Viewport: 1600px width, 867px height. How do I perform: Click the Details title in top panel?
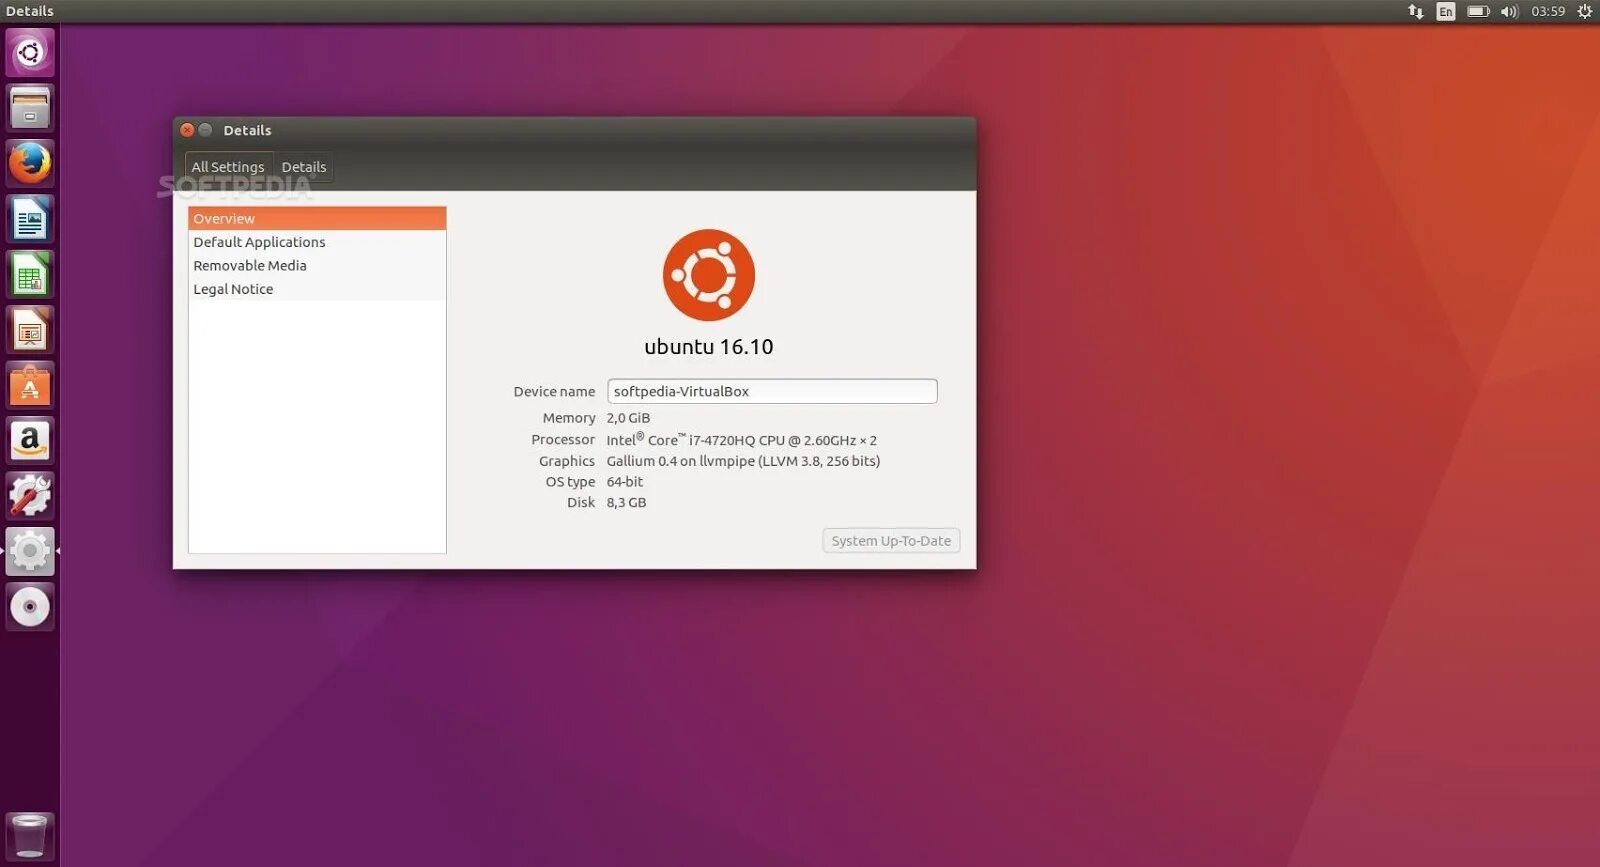[30, 11]
